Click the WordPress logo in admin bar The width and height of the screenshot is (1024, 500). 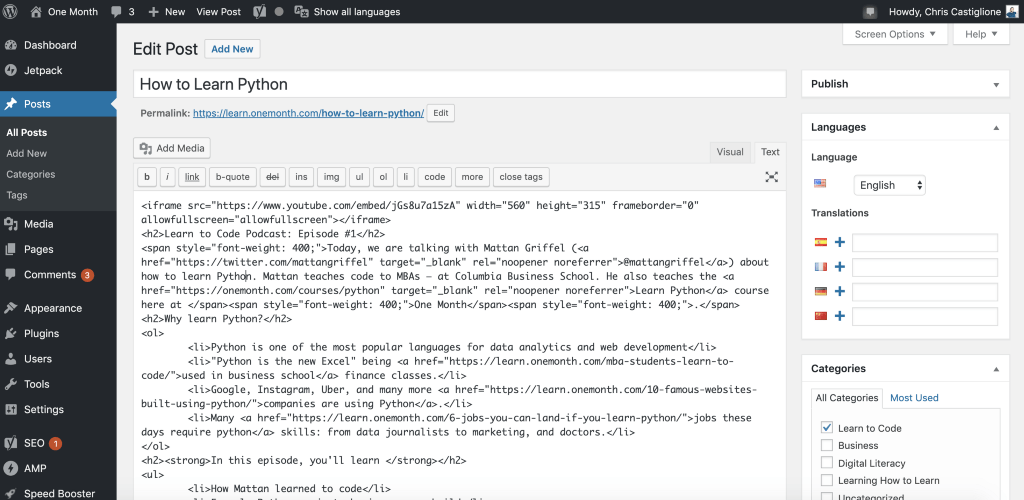click(10, 11)
